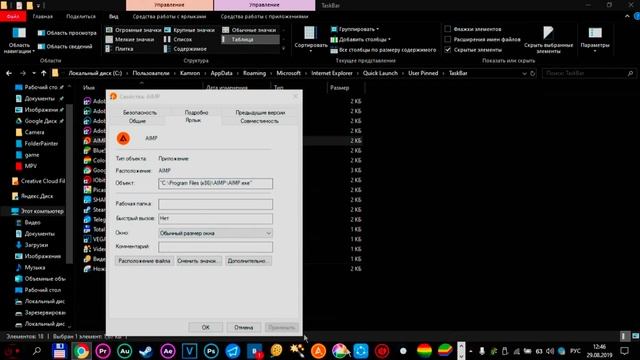Open Google Chrome from the taskbar
640x360 pixels.
[81, 351]
